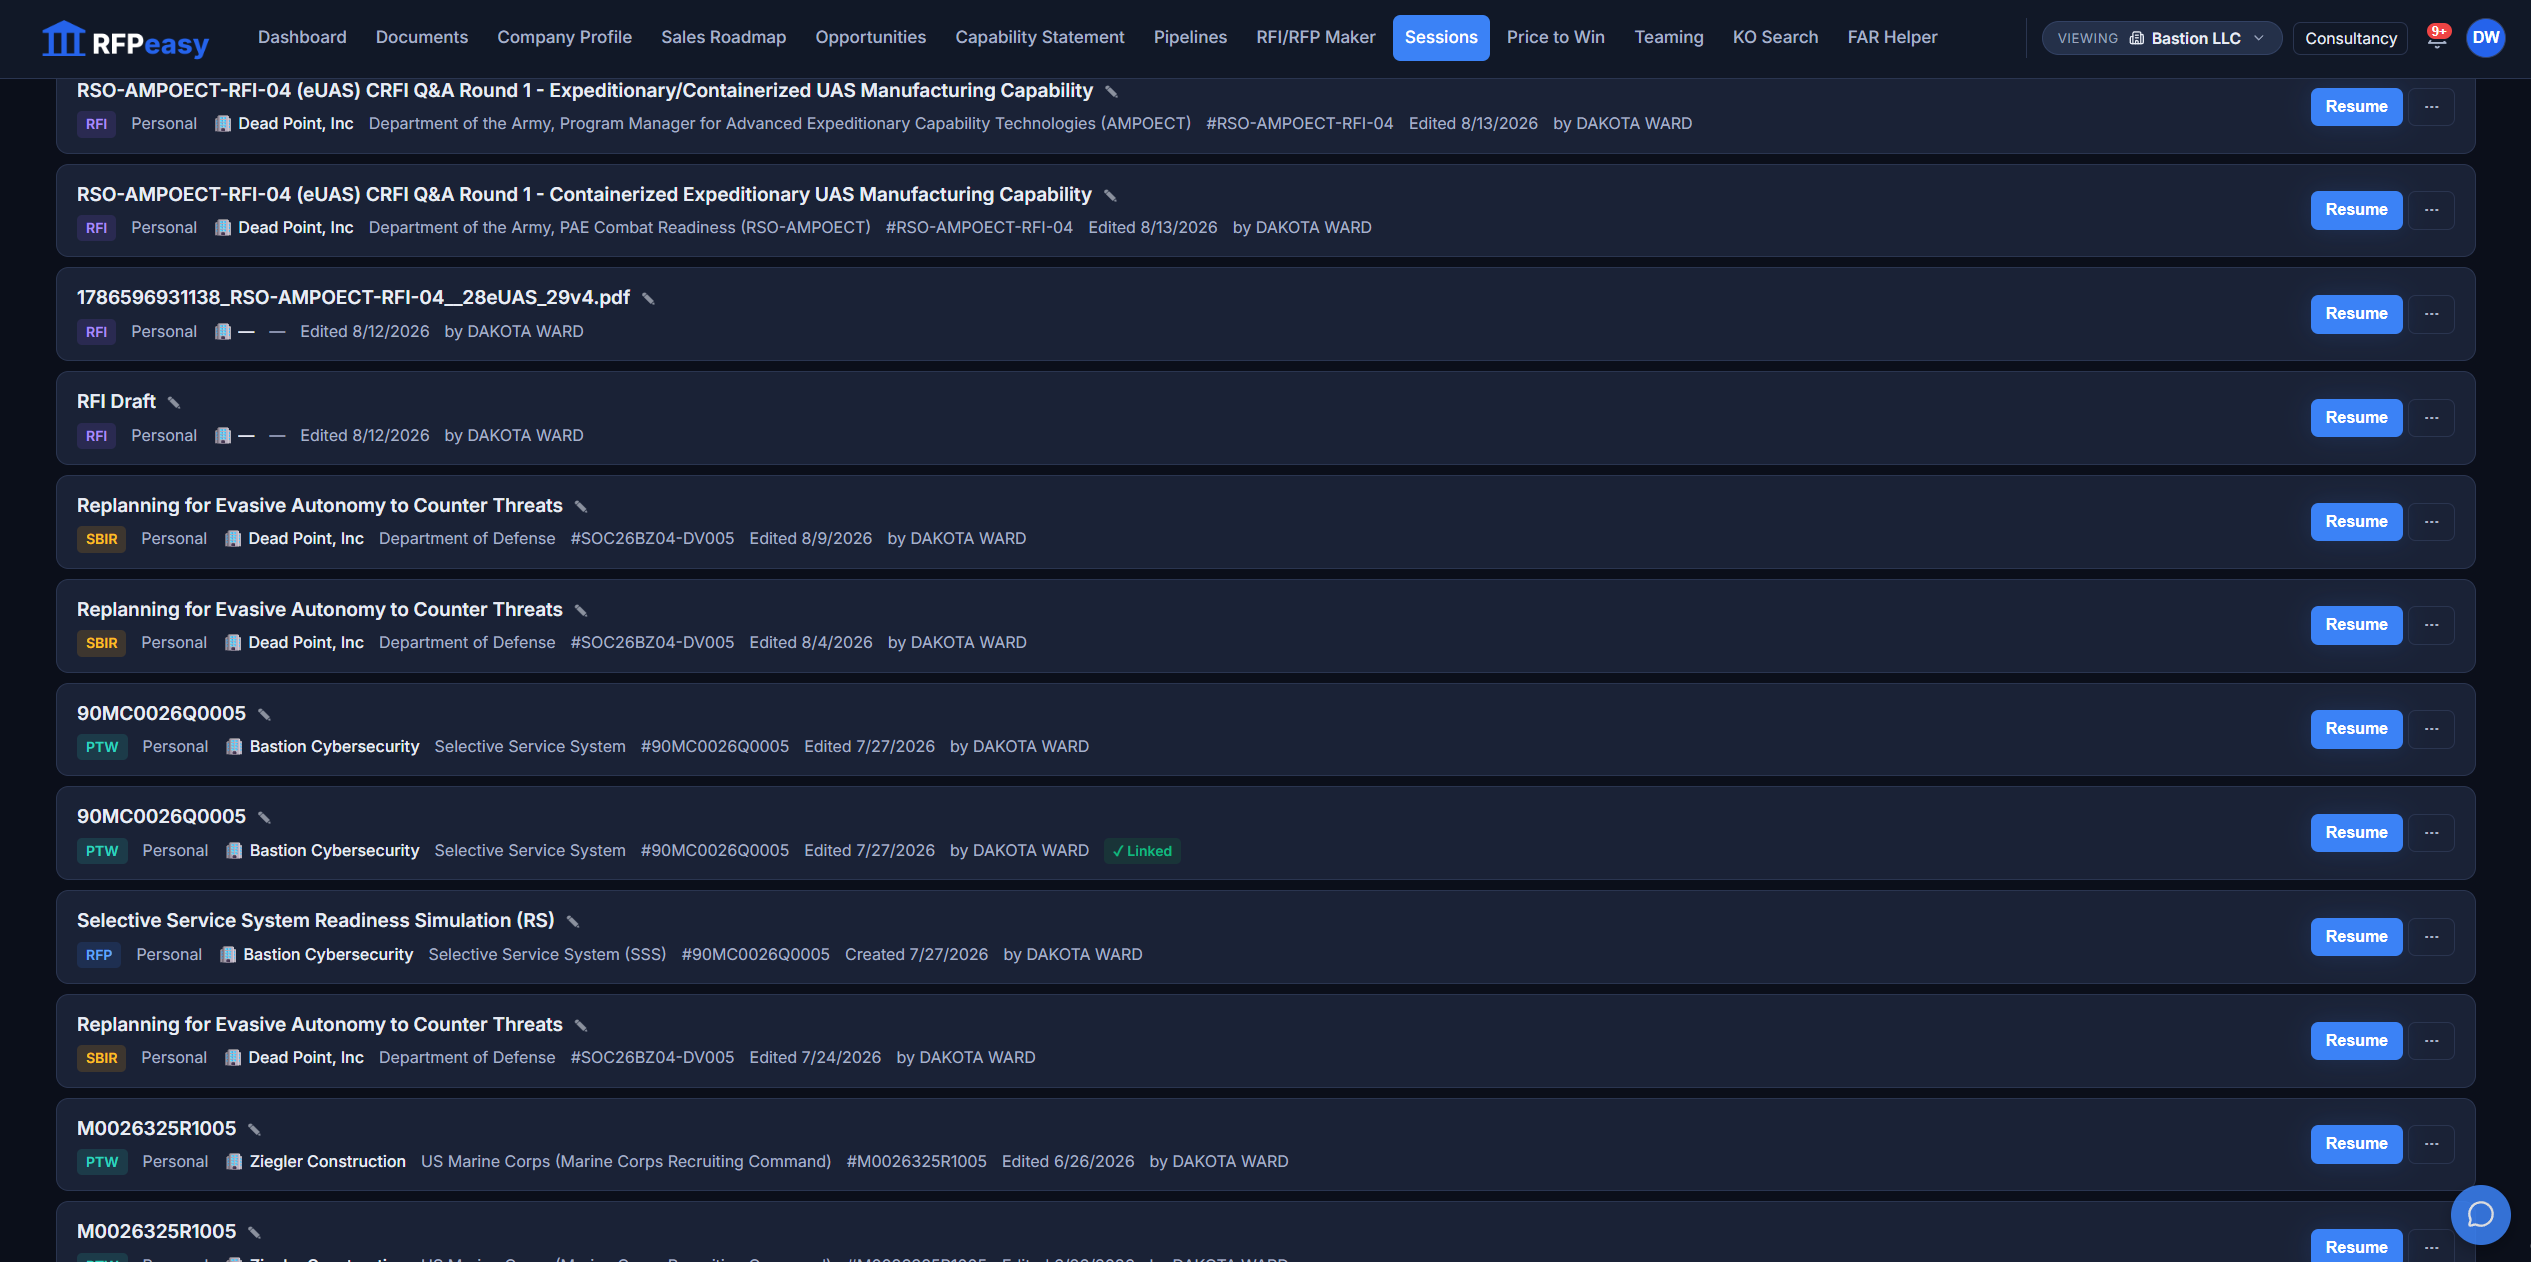Click the green Linked badge

pyautogui.click(x=1142, y=851)
